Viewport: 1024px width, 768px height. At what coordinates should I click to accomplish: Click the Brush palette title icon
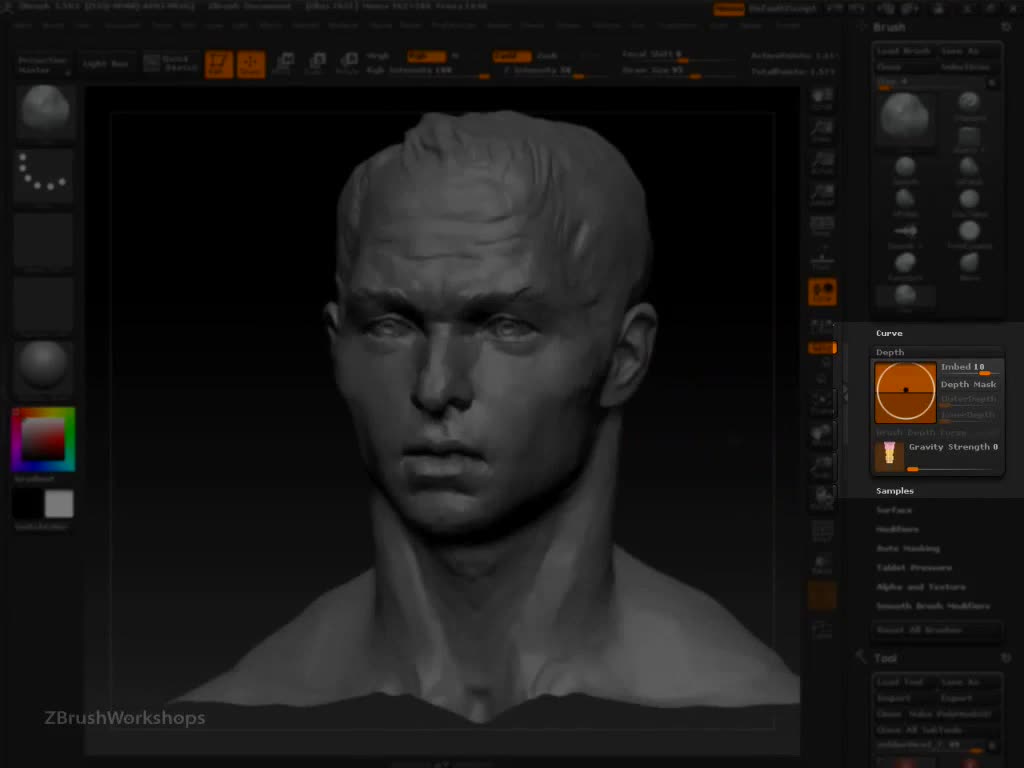(861, 27)
